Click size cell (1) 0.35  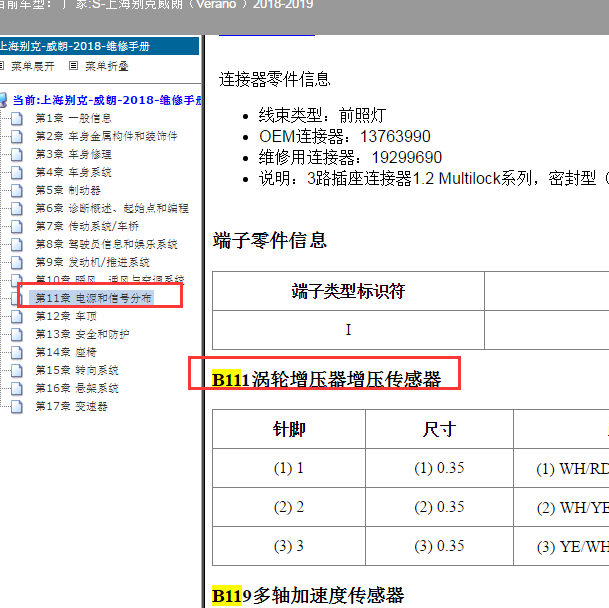click(x=439, y=468)
